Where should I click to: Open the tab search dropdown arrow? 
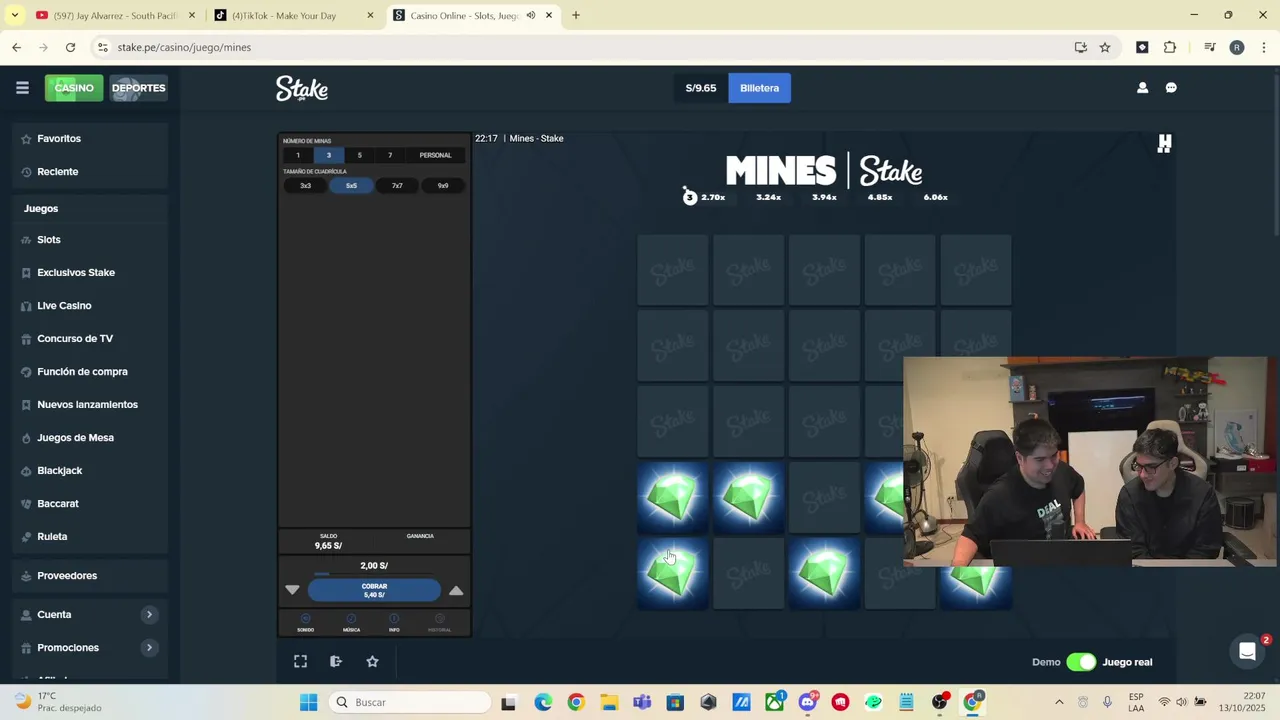click(x=14, y=15)
